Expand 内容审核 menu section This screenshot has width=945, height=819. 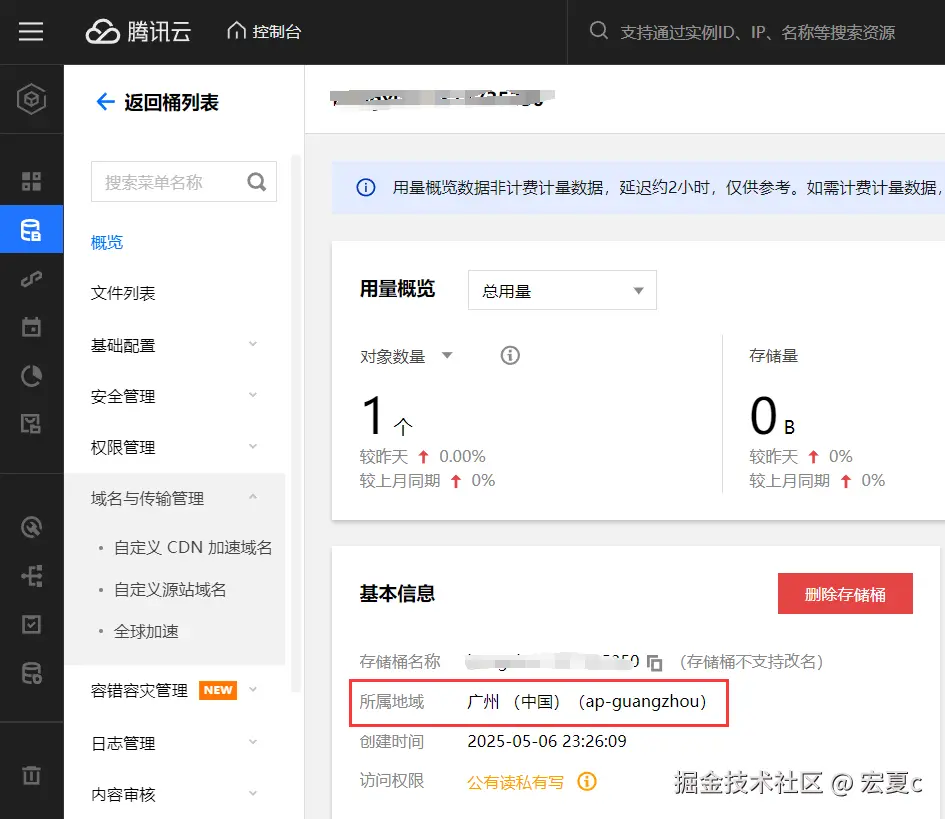pyautogui.click(x=175, y=794)
